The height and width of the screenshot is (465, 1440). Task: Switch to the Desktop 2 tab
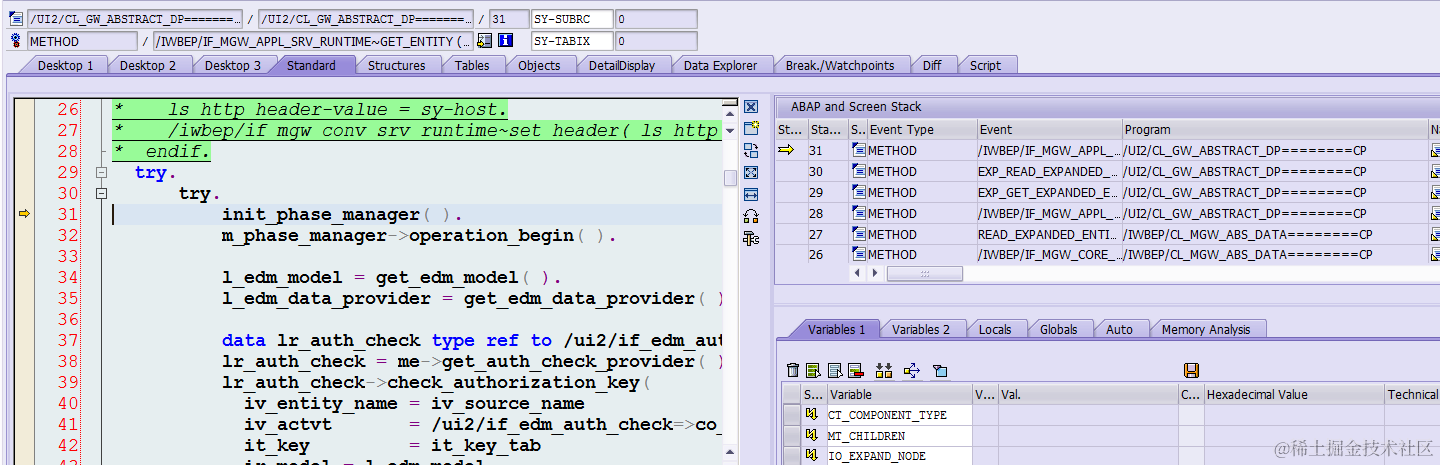pos(148,65)
